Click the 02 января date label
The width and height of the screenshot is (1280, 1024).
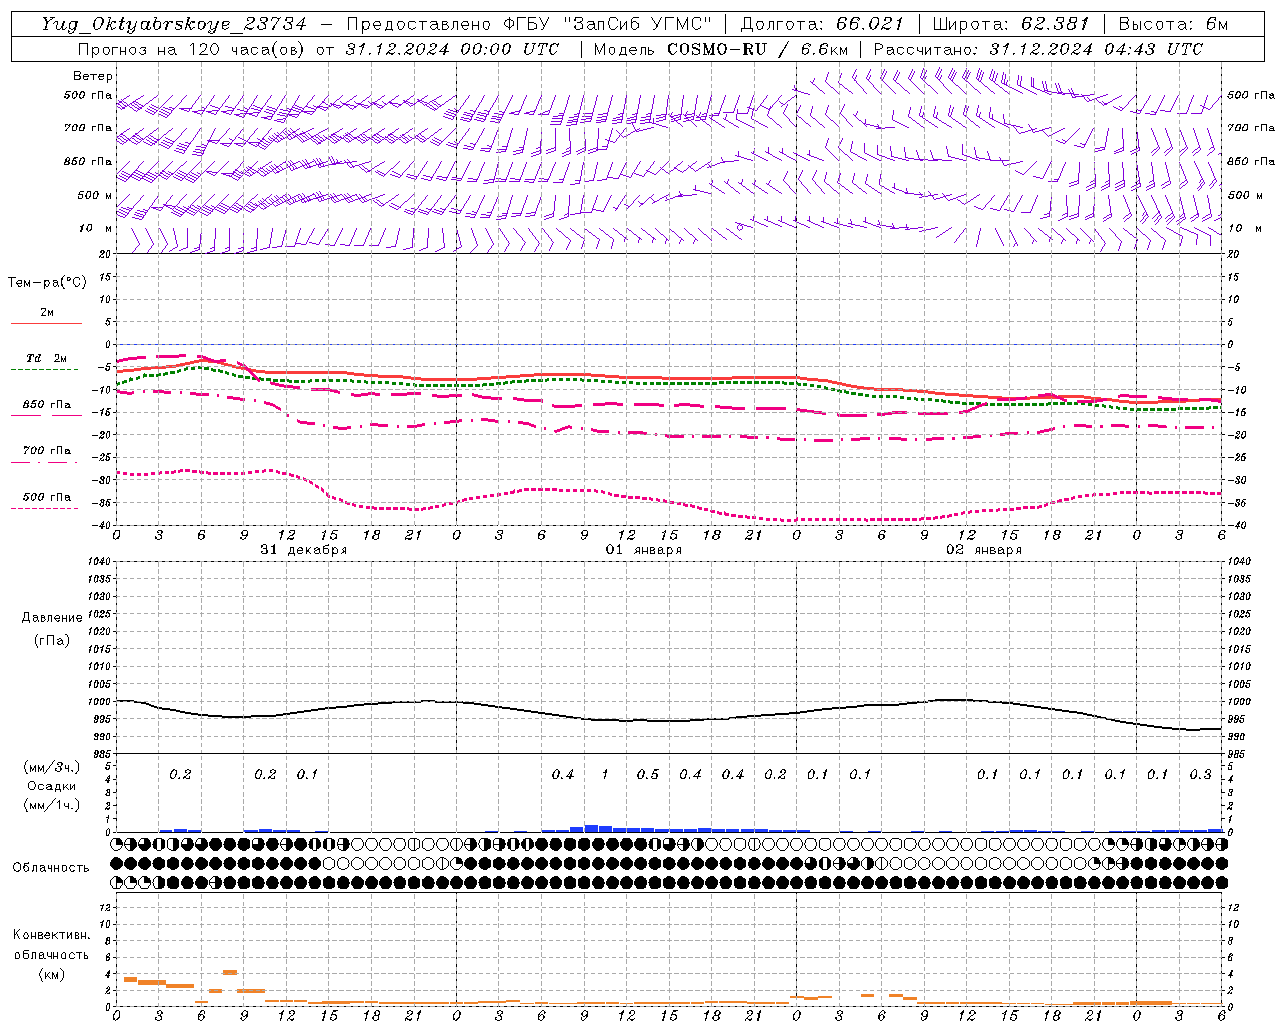(983, 550)
